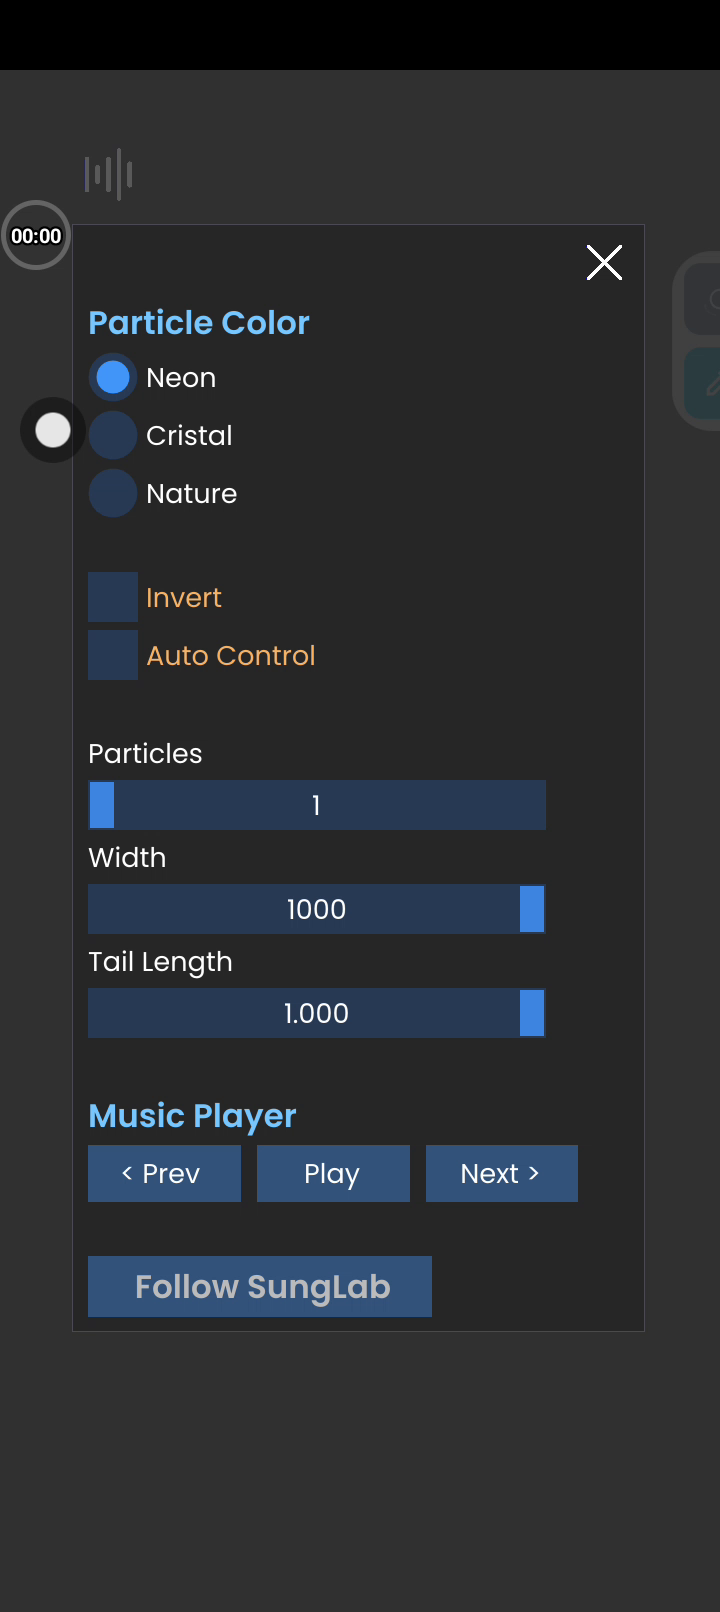Tap the audio waveform bars icon
The width and height of the screenshot is (720, 1612).
click(109, 175)
